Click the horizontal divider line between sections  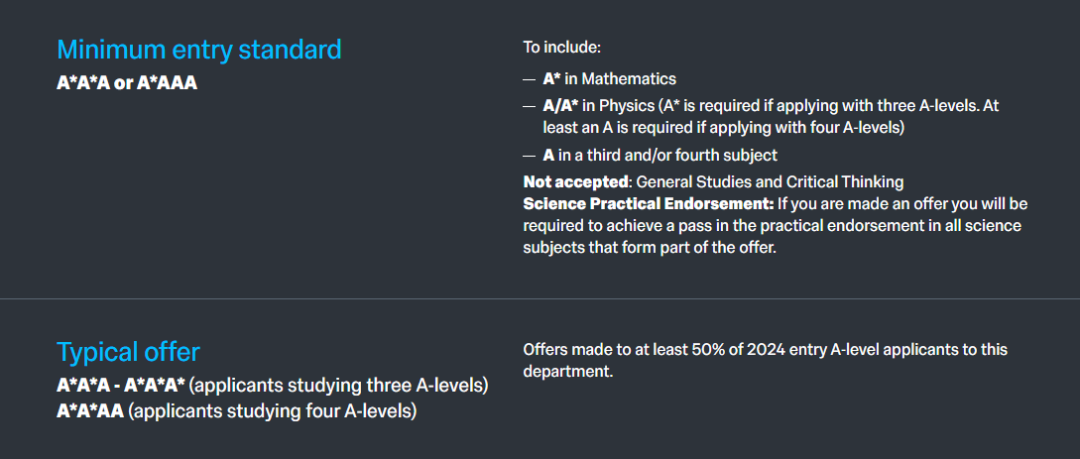point(540,299)
